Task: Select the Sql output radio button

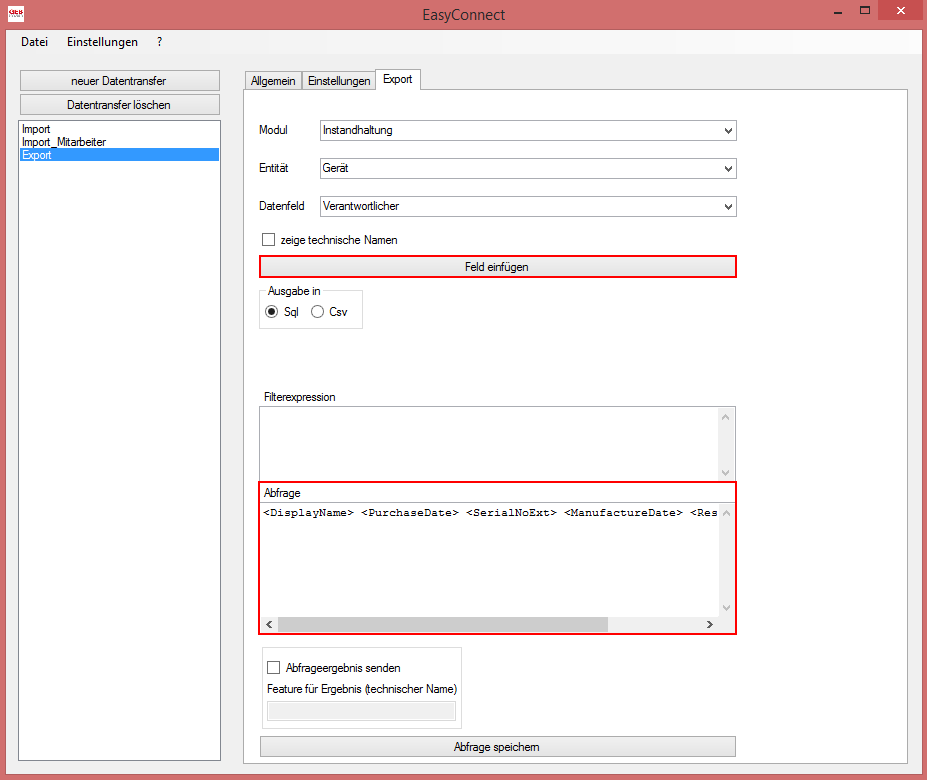Action: click(271, 311)
